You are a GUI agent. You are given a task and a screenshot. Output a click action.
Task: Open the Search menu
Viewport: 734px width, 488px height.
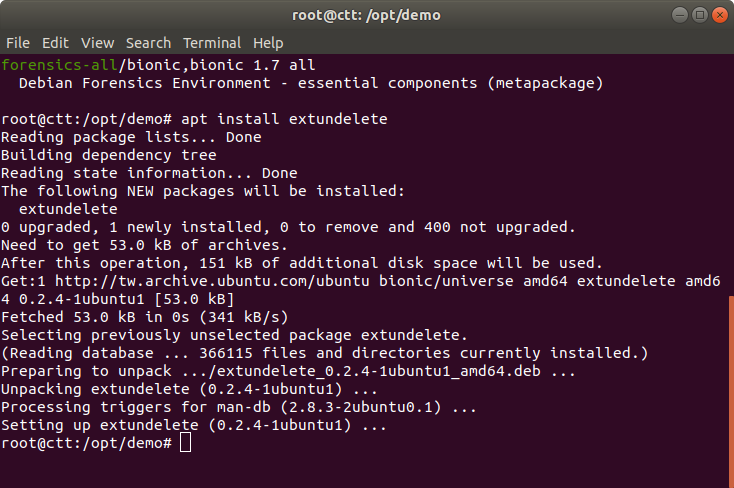pyautogui.click(x=148, y=43)
